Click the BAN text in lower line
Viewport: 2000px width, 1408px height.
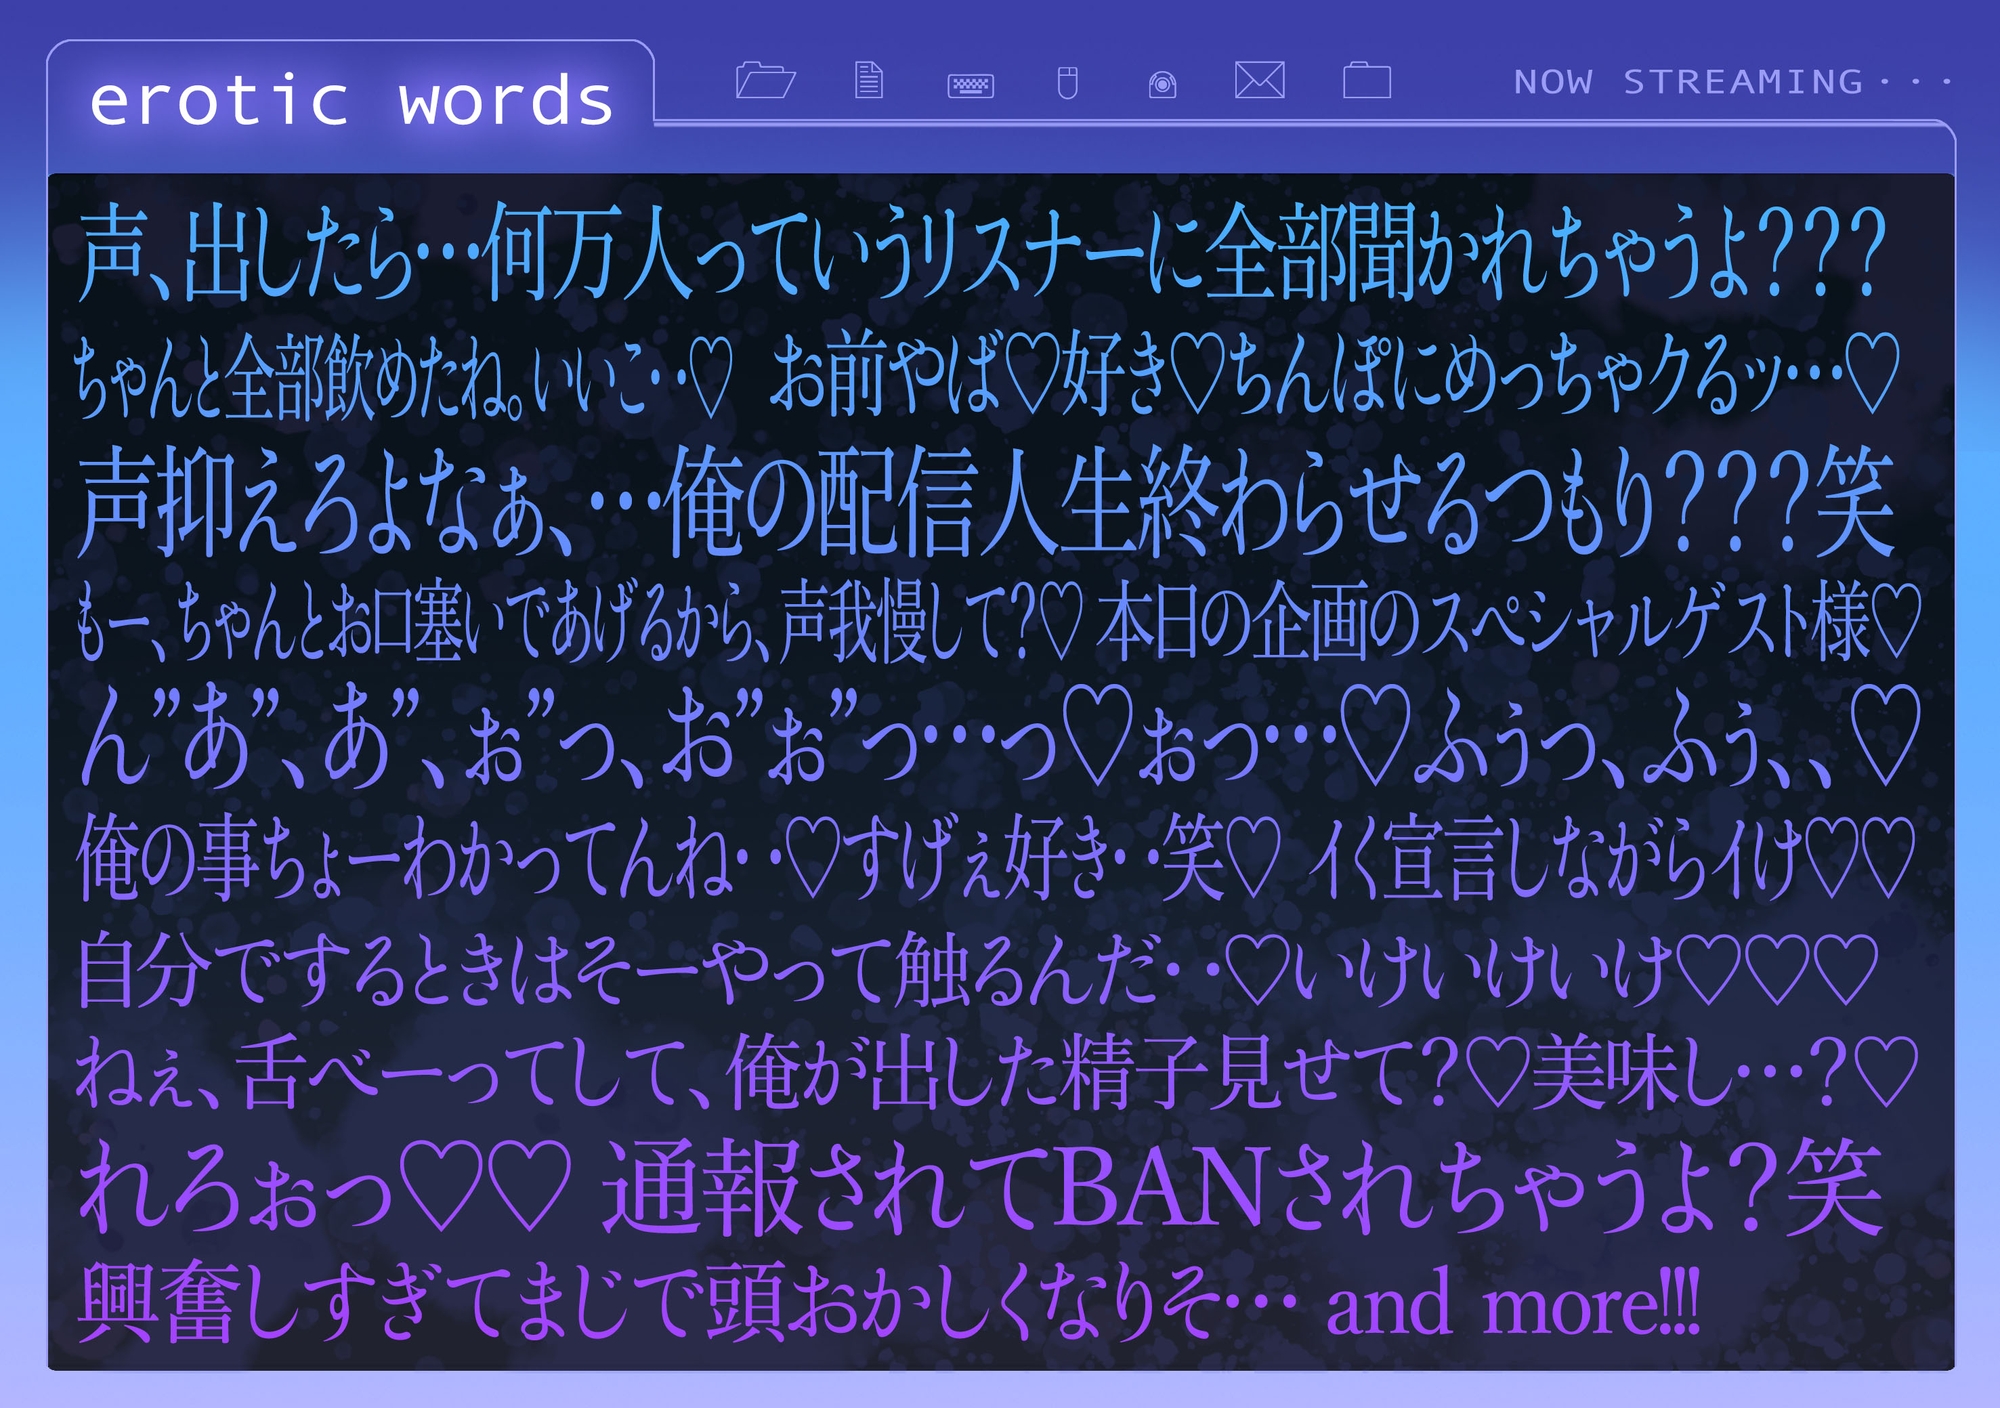tap(1163, 1187)
